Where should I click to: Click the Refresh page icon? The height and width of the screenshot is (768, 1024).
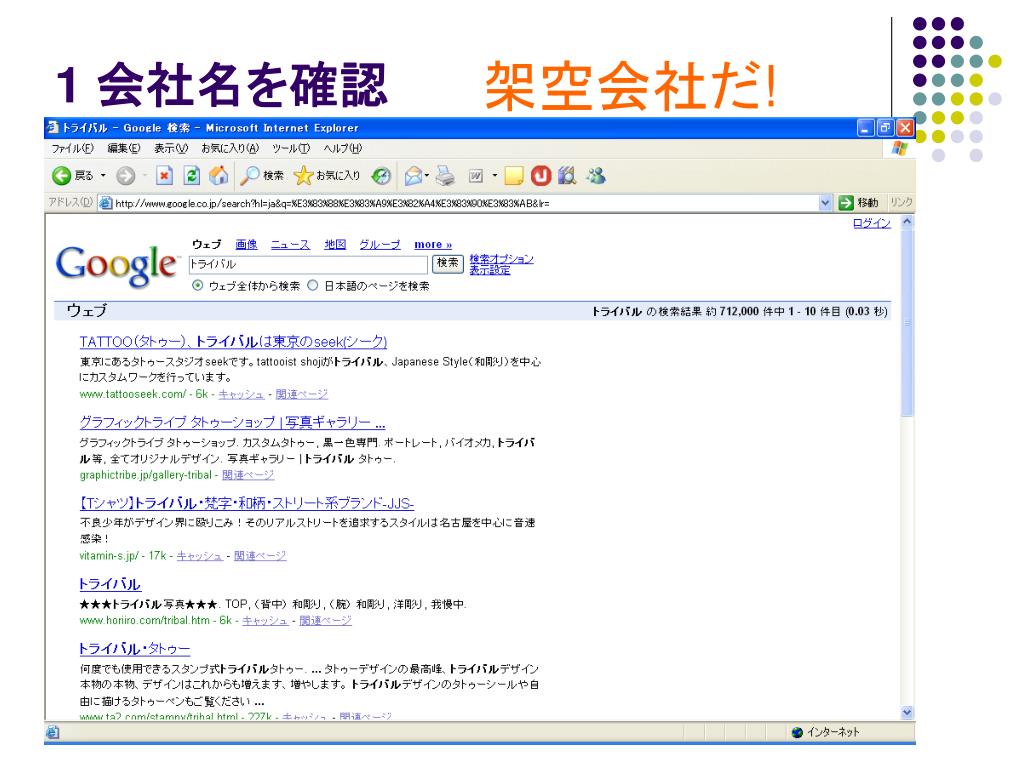click(191, 175)
